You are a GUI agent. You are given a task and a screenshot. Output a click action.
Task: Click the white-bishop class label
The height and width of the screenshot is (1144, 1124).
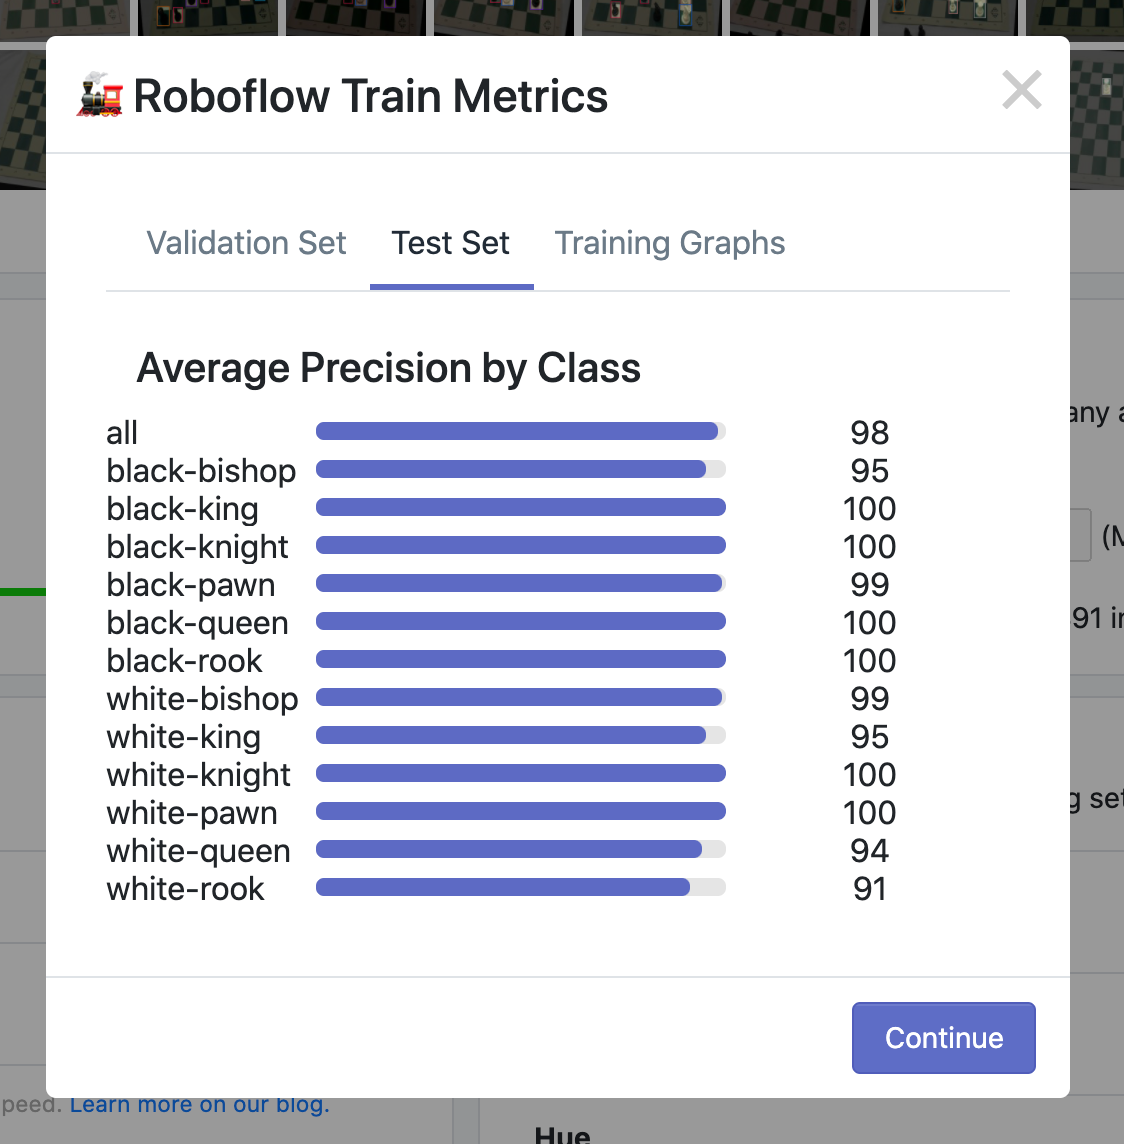click(202, 699)
